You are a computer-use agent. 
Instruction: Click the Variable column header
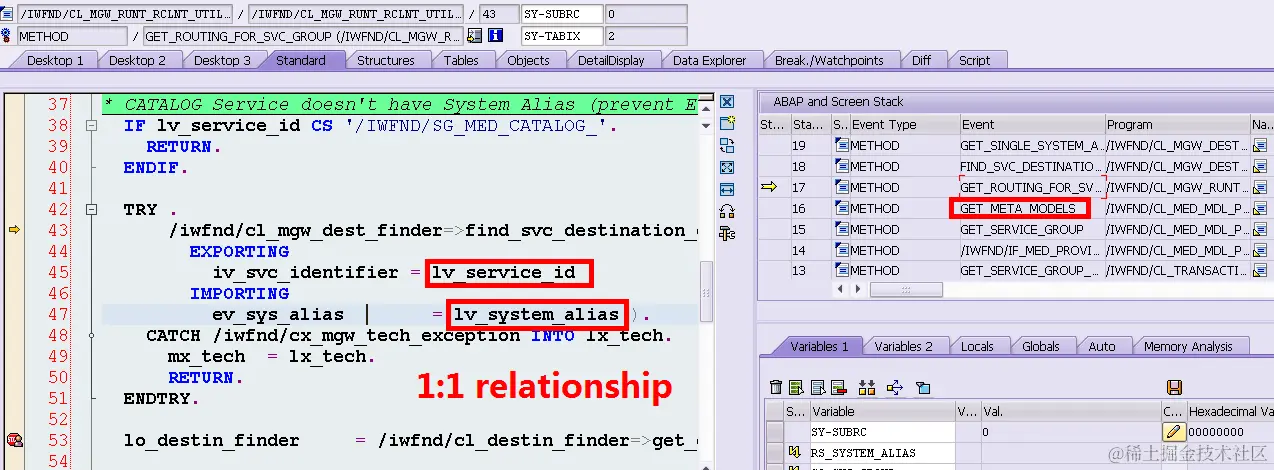tap(881, 411)
